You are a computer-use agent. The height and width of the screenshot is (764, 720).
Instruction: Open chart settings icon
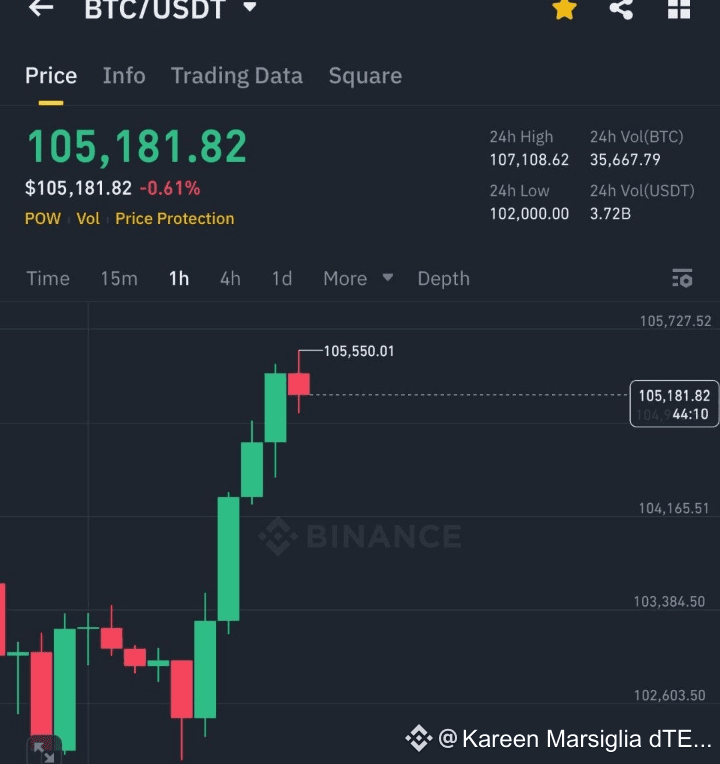(682, 278)
